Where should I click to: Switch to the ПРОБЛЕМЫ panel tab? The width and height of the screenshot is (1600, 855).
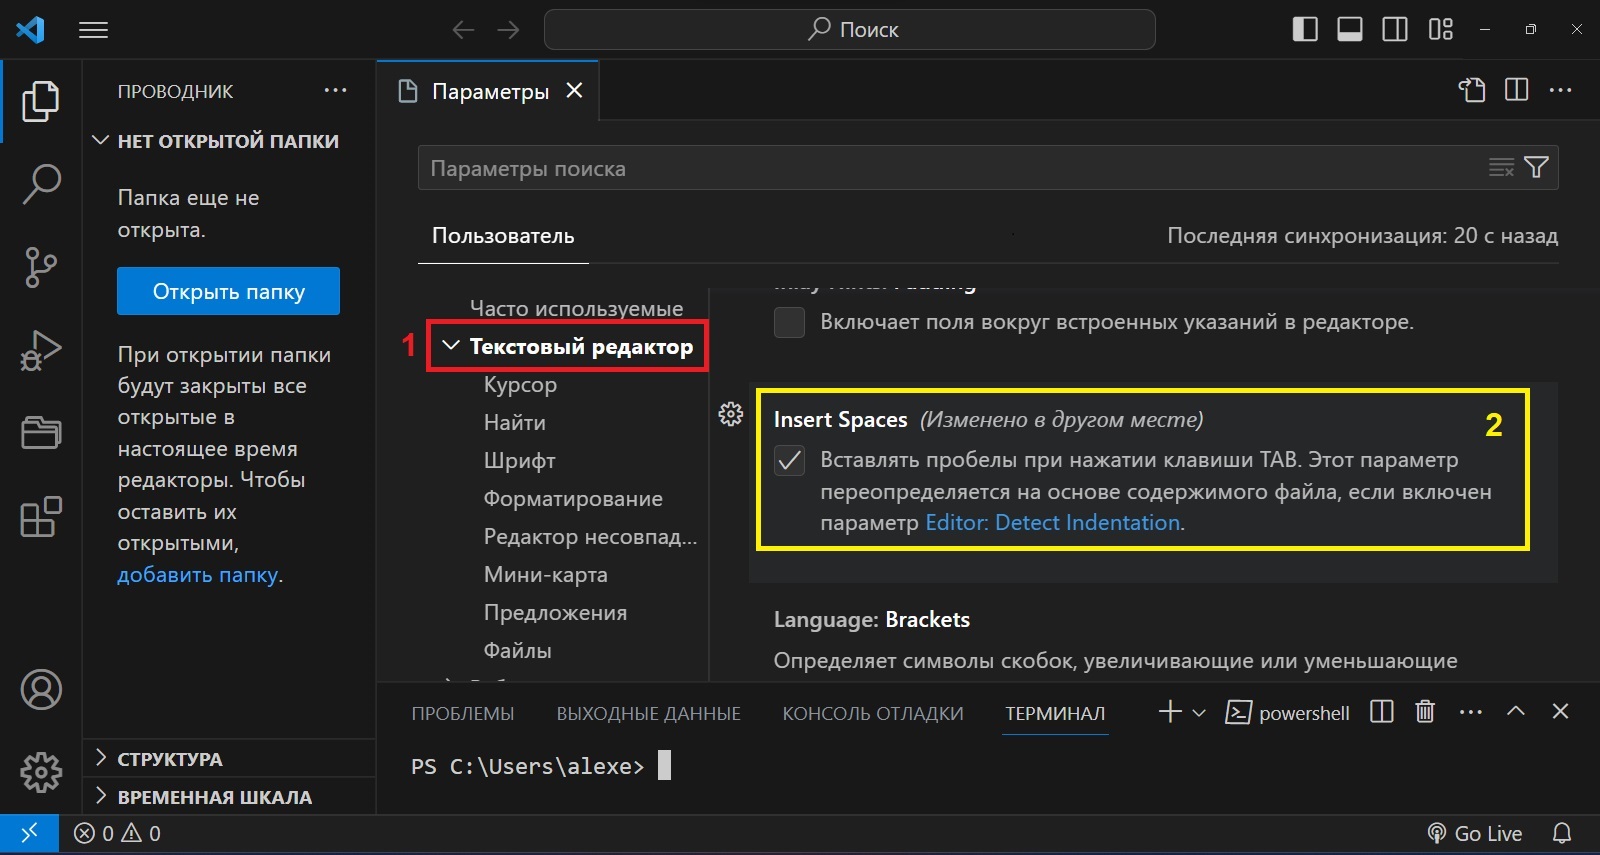[462, 713]
